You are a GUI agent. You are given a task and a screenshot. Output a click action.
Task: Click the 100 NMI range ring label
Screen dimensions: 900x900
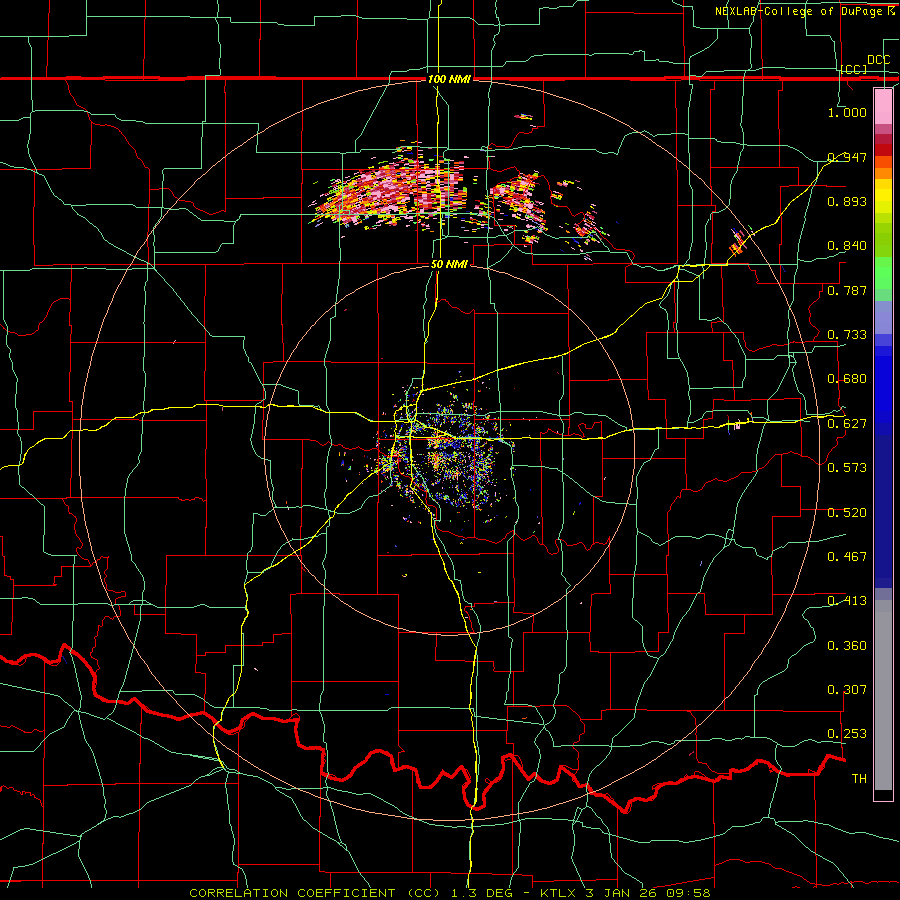449,79
